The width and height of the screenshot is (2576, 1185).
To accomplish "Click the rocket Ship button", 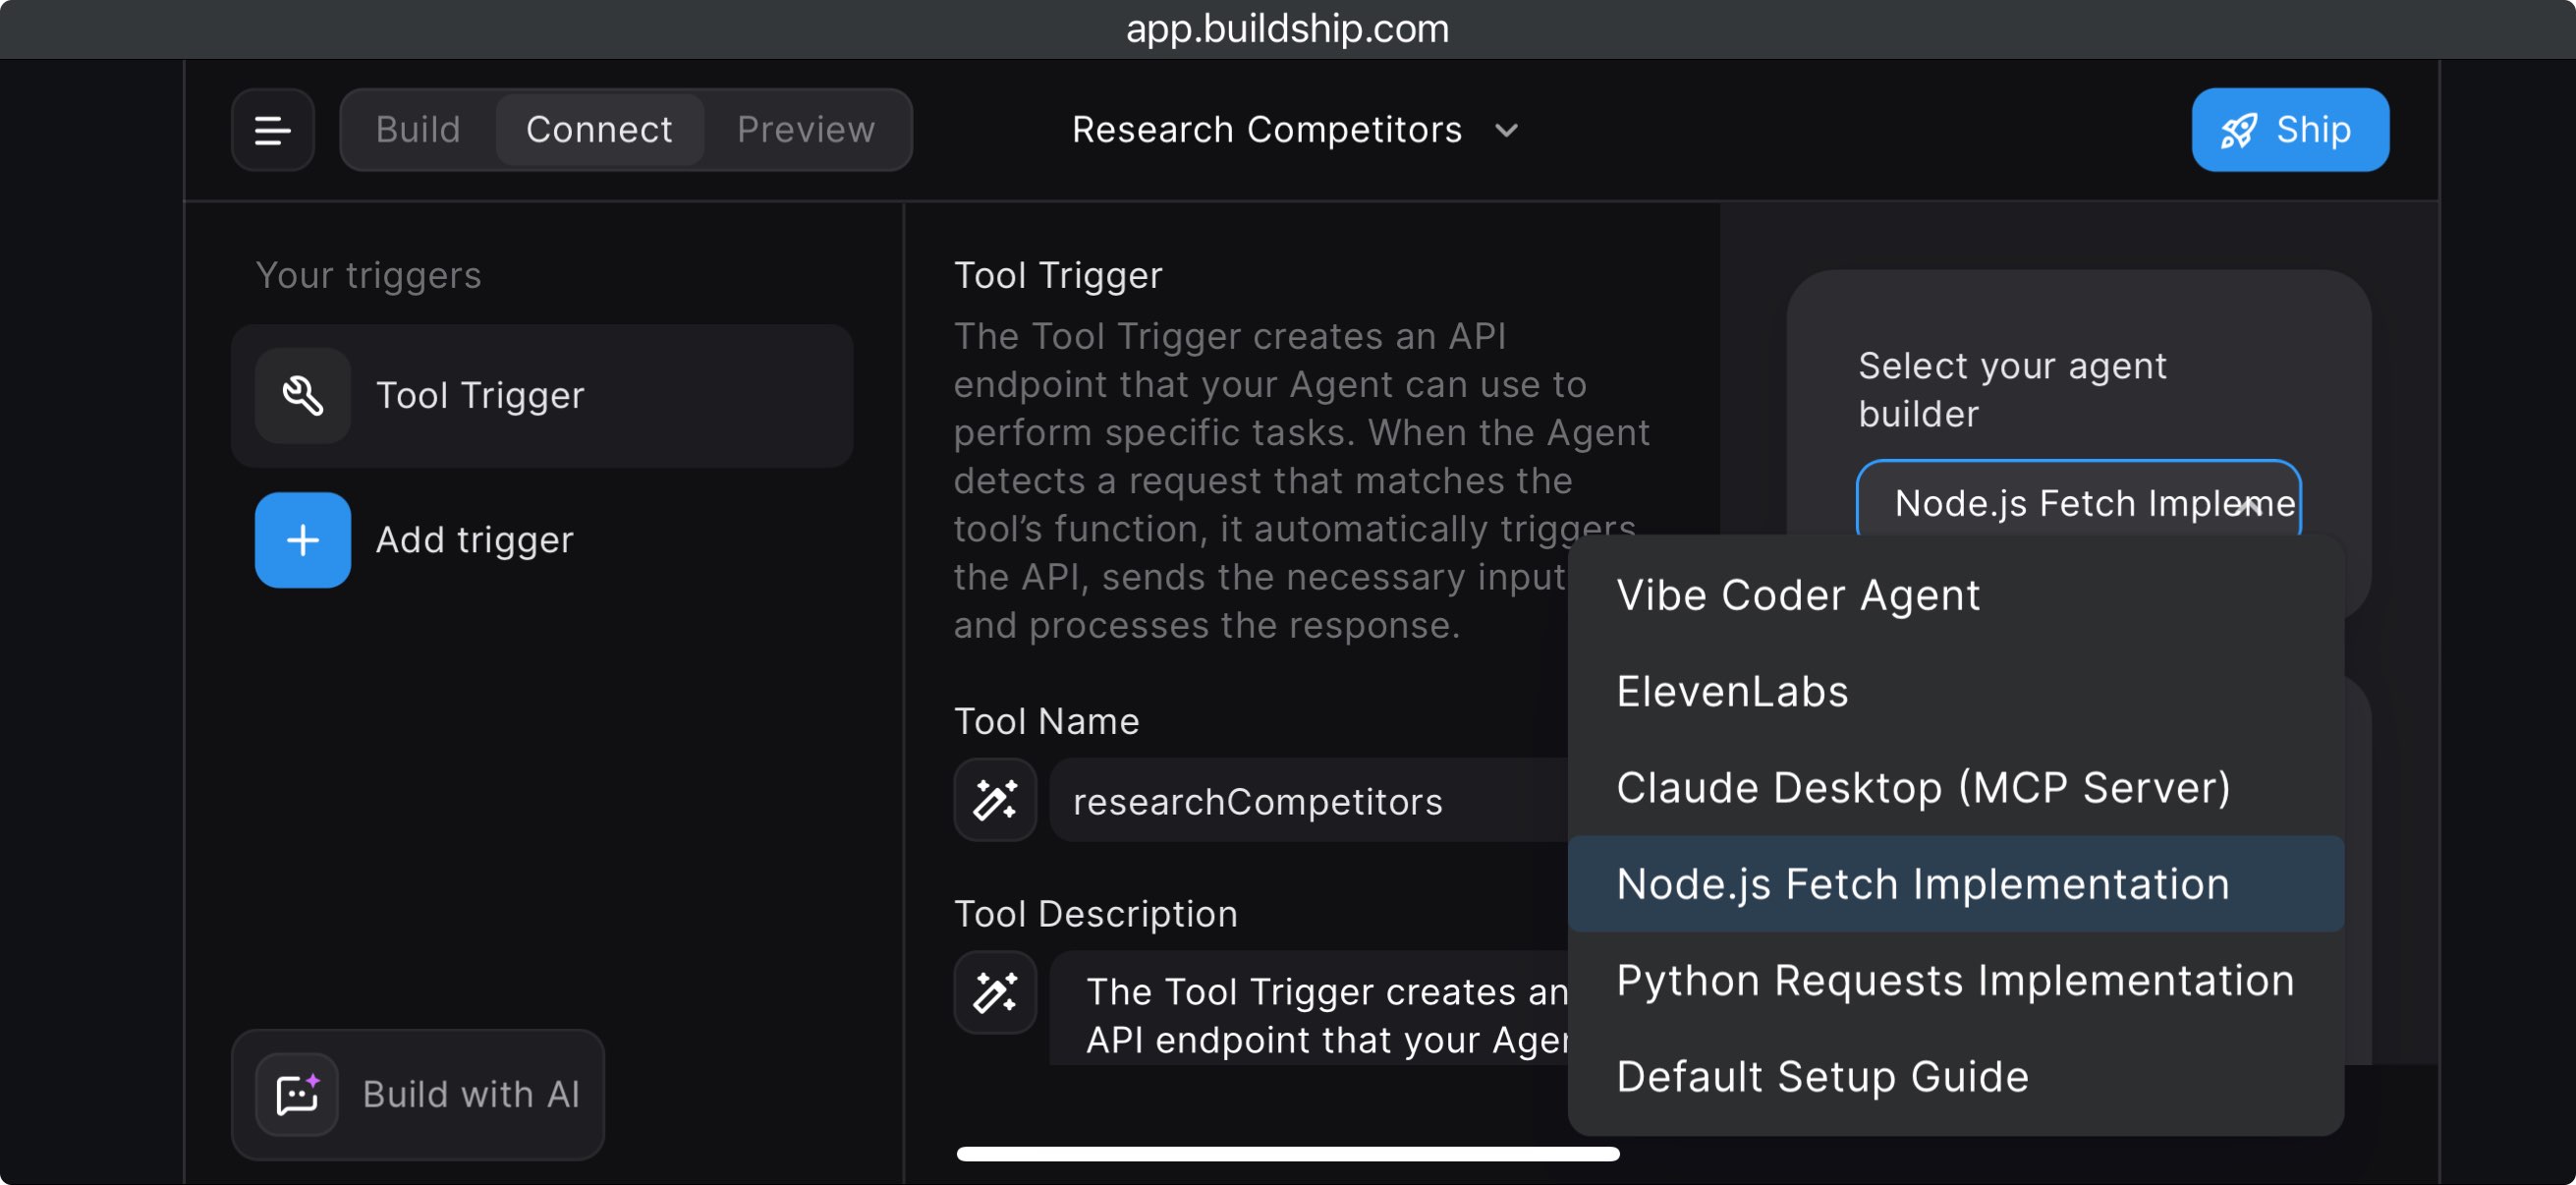I will [x=2290, y=130].
